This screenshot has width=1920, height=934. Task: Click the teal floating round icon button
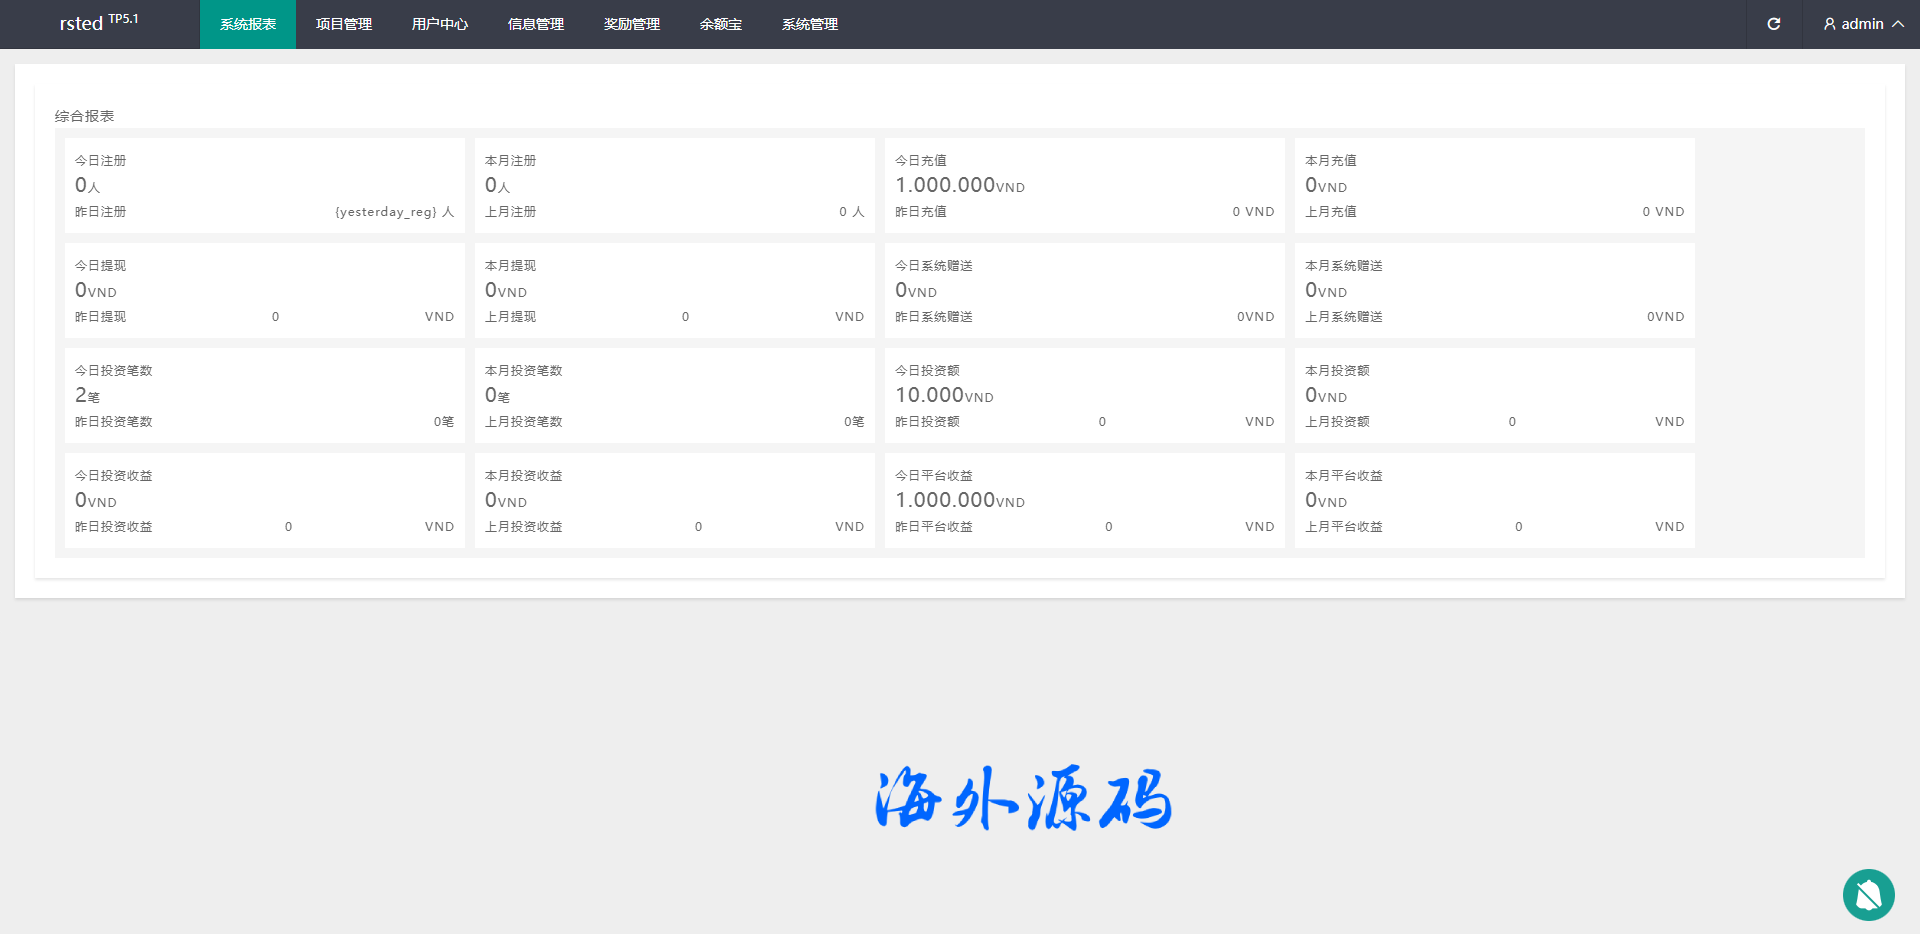pos(1868,895)
